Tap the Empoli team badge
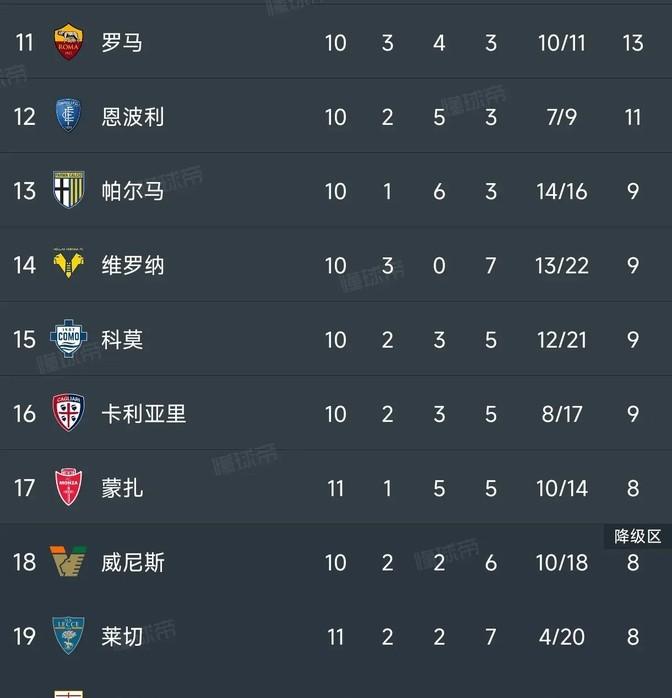The image size is (672, 698). [68, 116]
